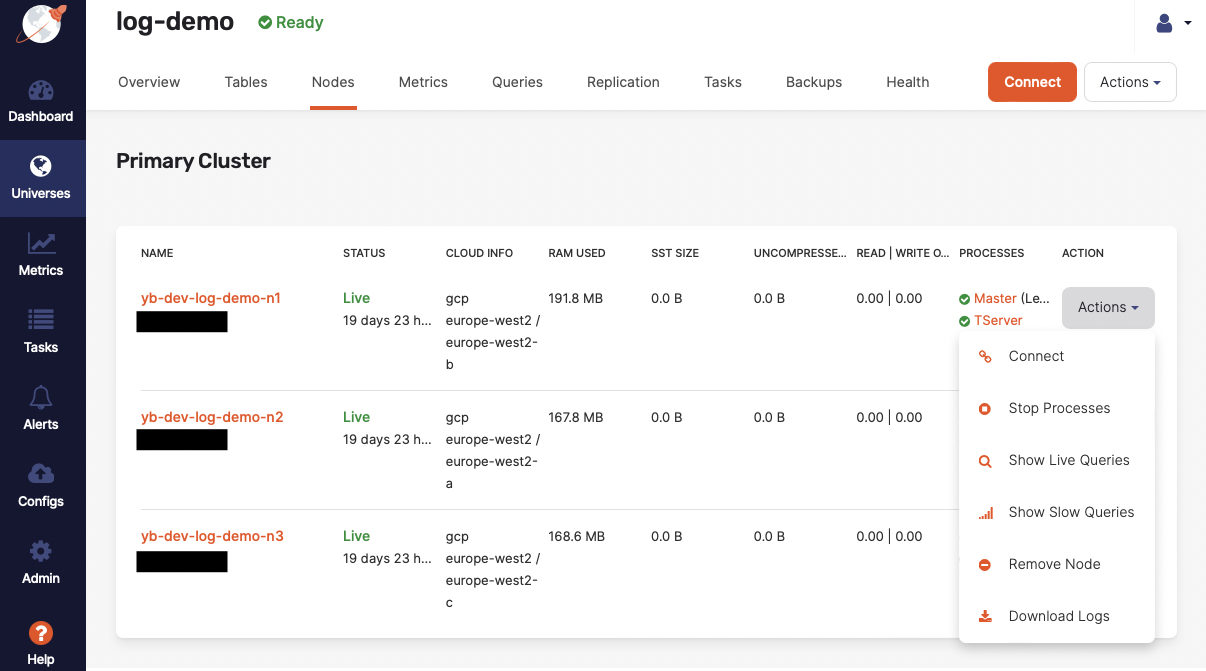Click the 168.6 MB RAM value
Screen dimensions: 1206x671
577,536
